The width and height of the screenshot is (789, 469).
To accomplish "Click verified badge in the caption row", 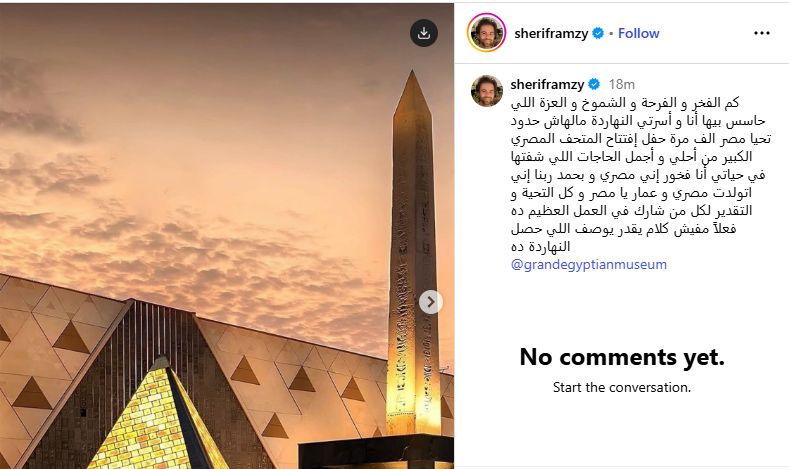I will click(593, 84).
